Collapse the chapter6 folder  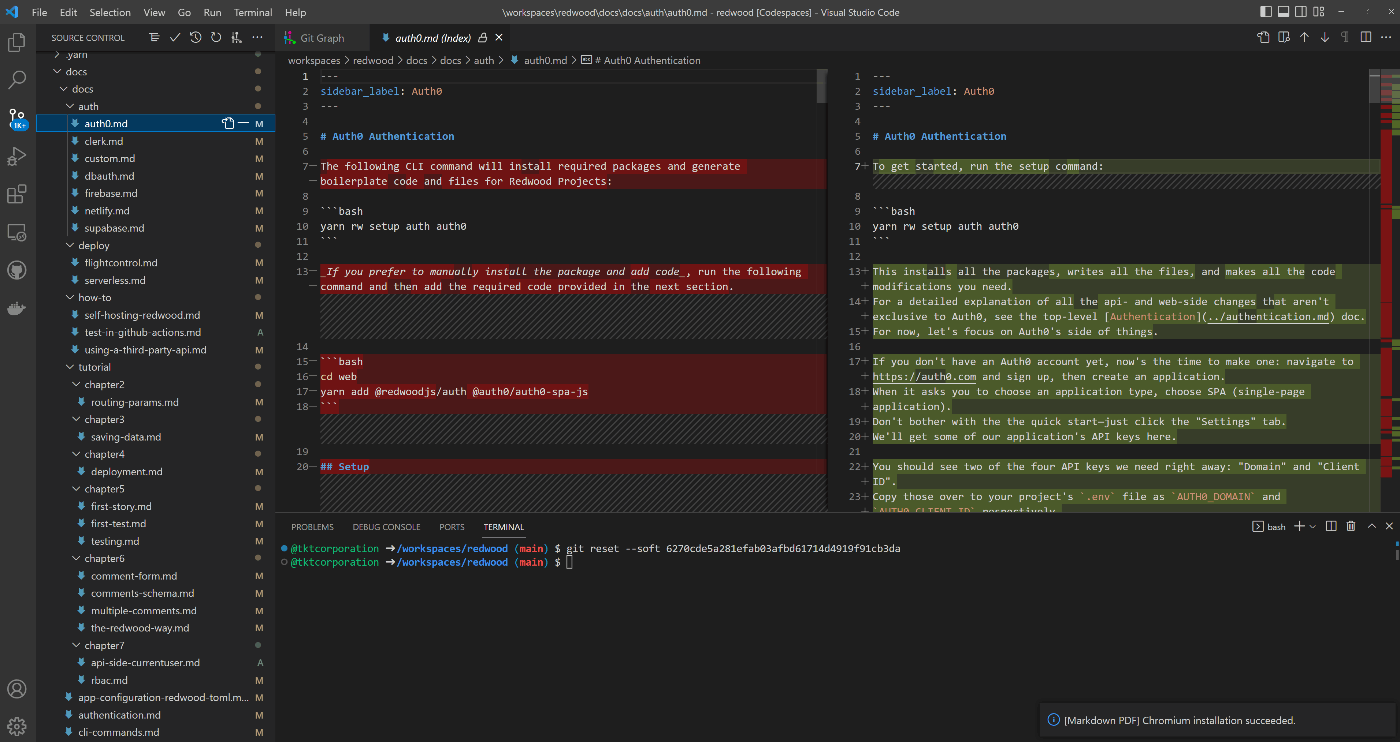[x=76, y=559]
